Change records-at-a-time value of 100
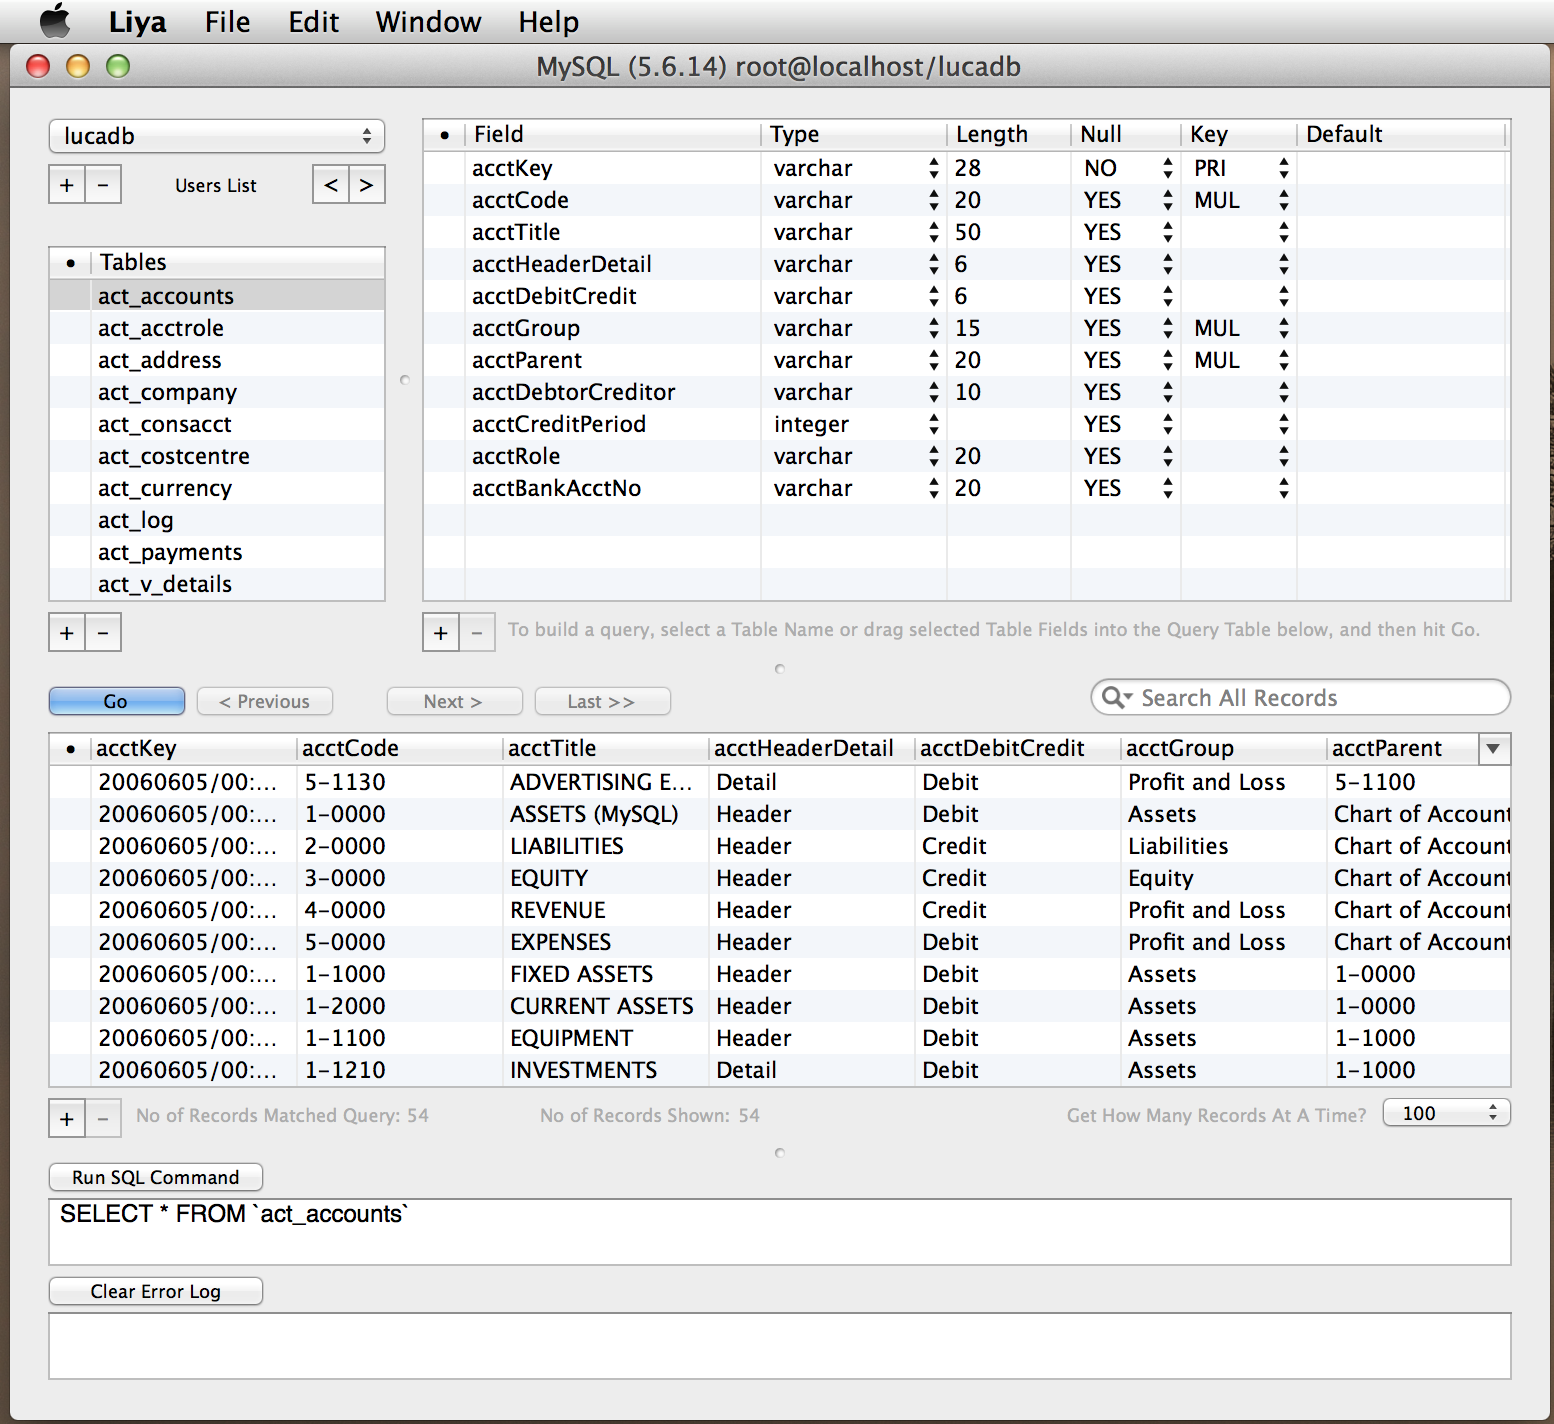This screenshot has width=1554, height=1424. [x=1446, y=1113]
